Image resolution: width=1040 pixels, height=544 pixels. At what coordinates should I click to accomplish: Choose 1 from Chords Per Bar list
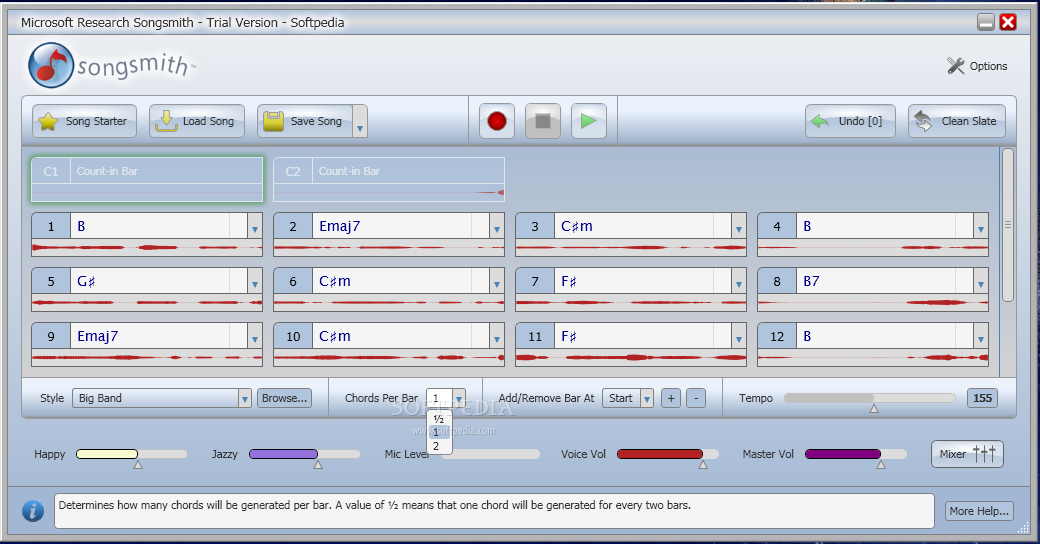pos(438,433)
